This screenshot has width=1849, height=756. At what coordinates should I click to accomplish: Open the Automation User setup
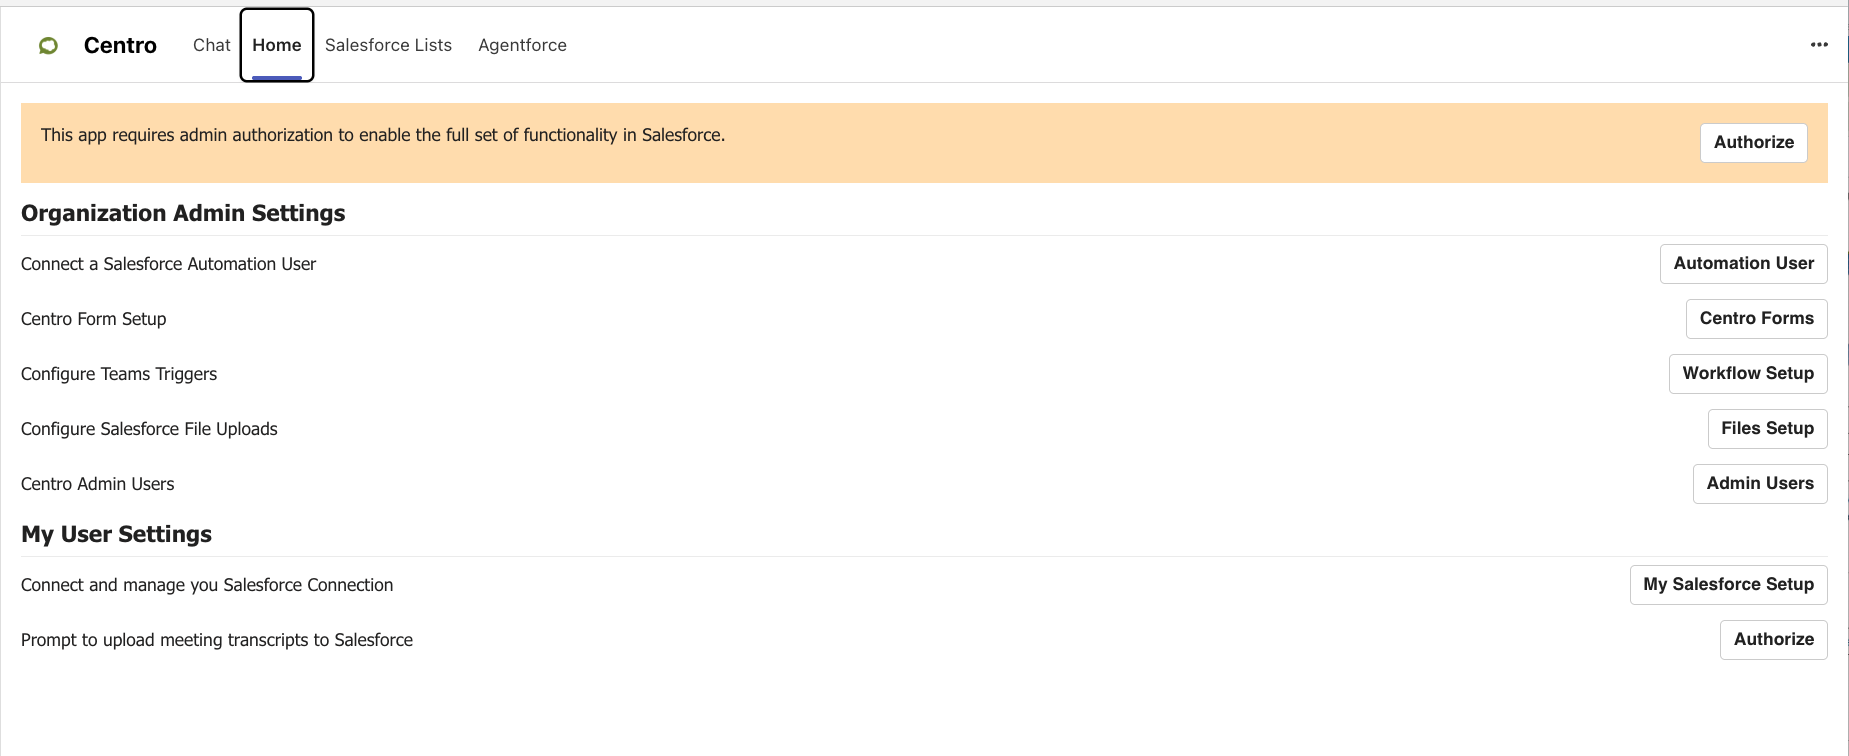tap(1744, 264)
